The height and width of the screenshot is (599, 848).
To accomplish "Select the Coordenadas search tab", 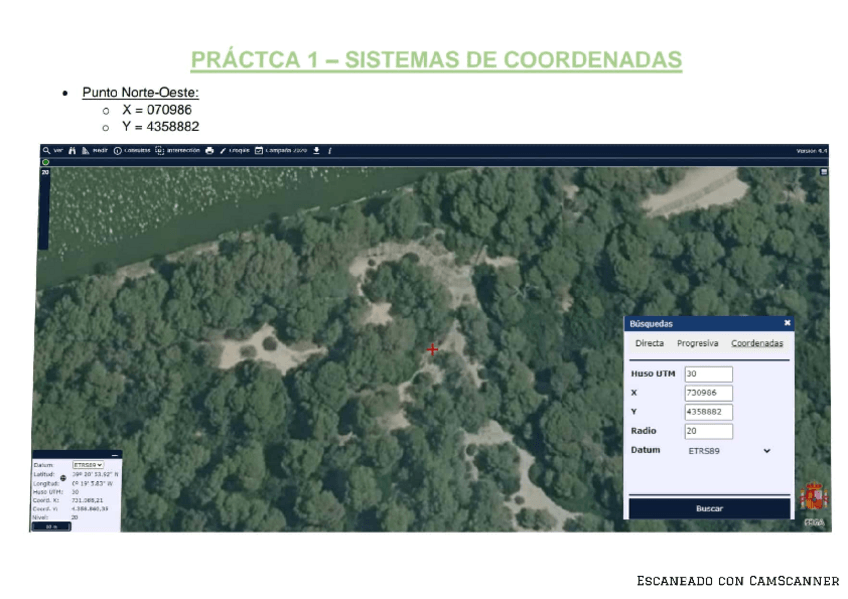I will click(x=756, y=343).
